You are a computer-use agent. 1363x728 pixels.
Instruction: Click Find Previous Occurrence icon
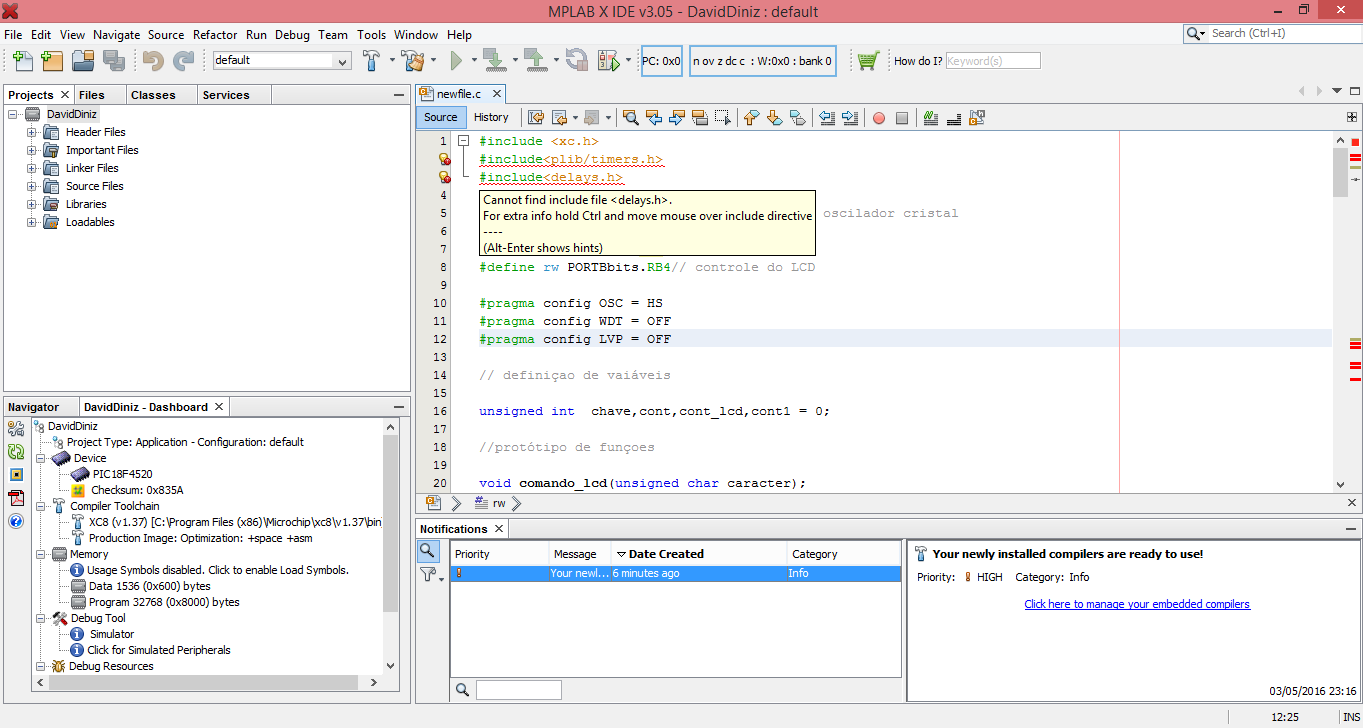click(654, 118)
